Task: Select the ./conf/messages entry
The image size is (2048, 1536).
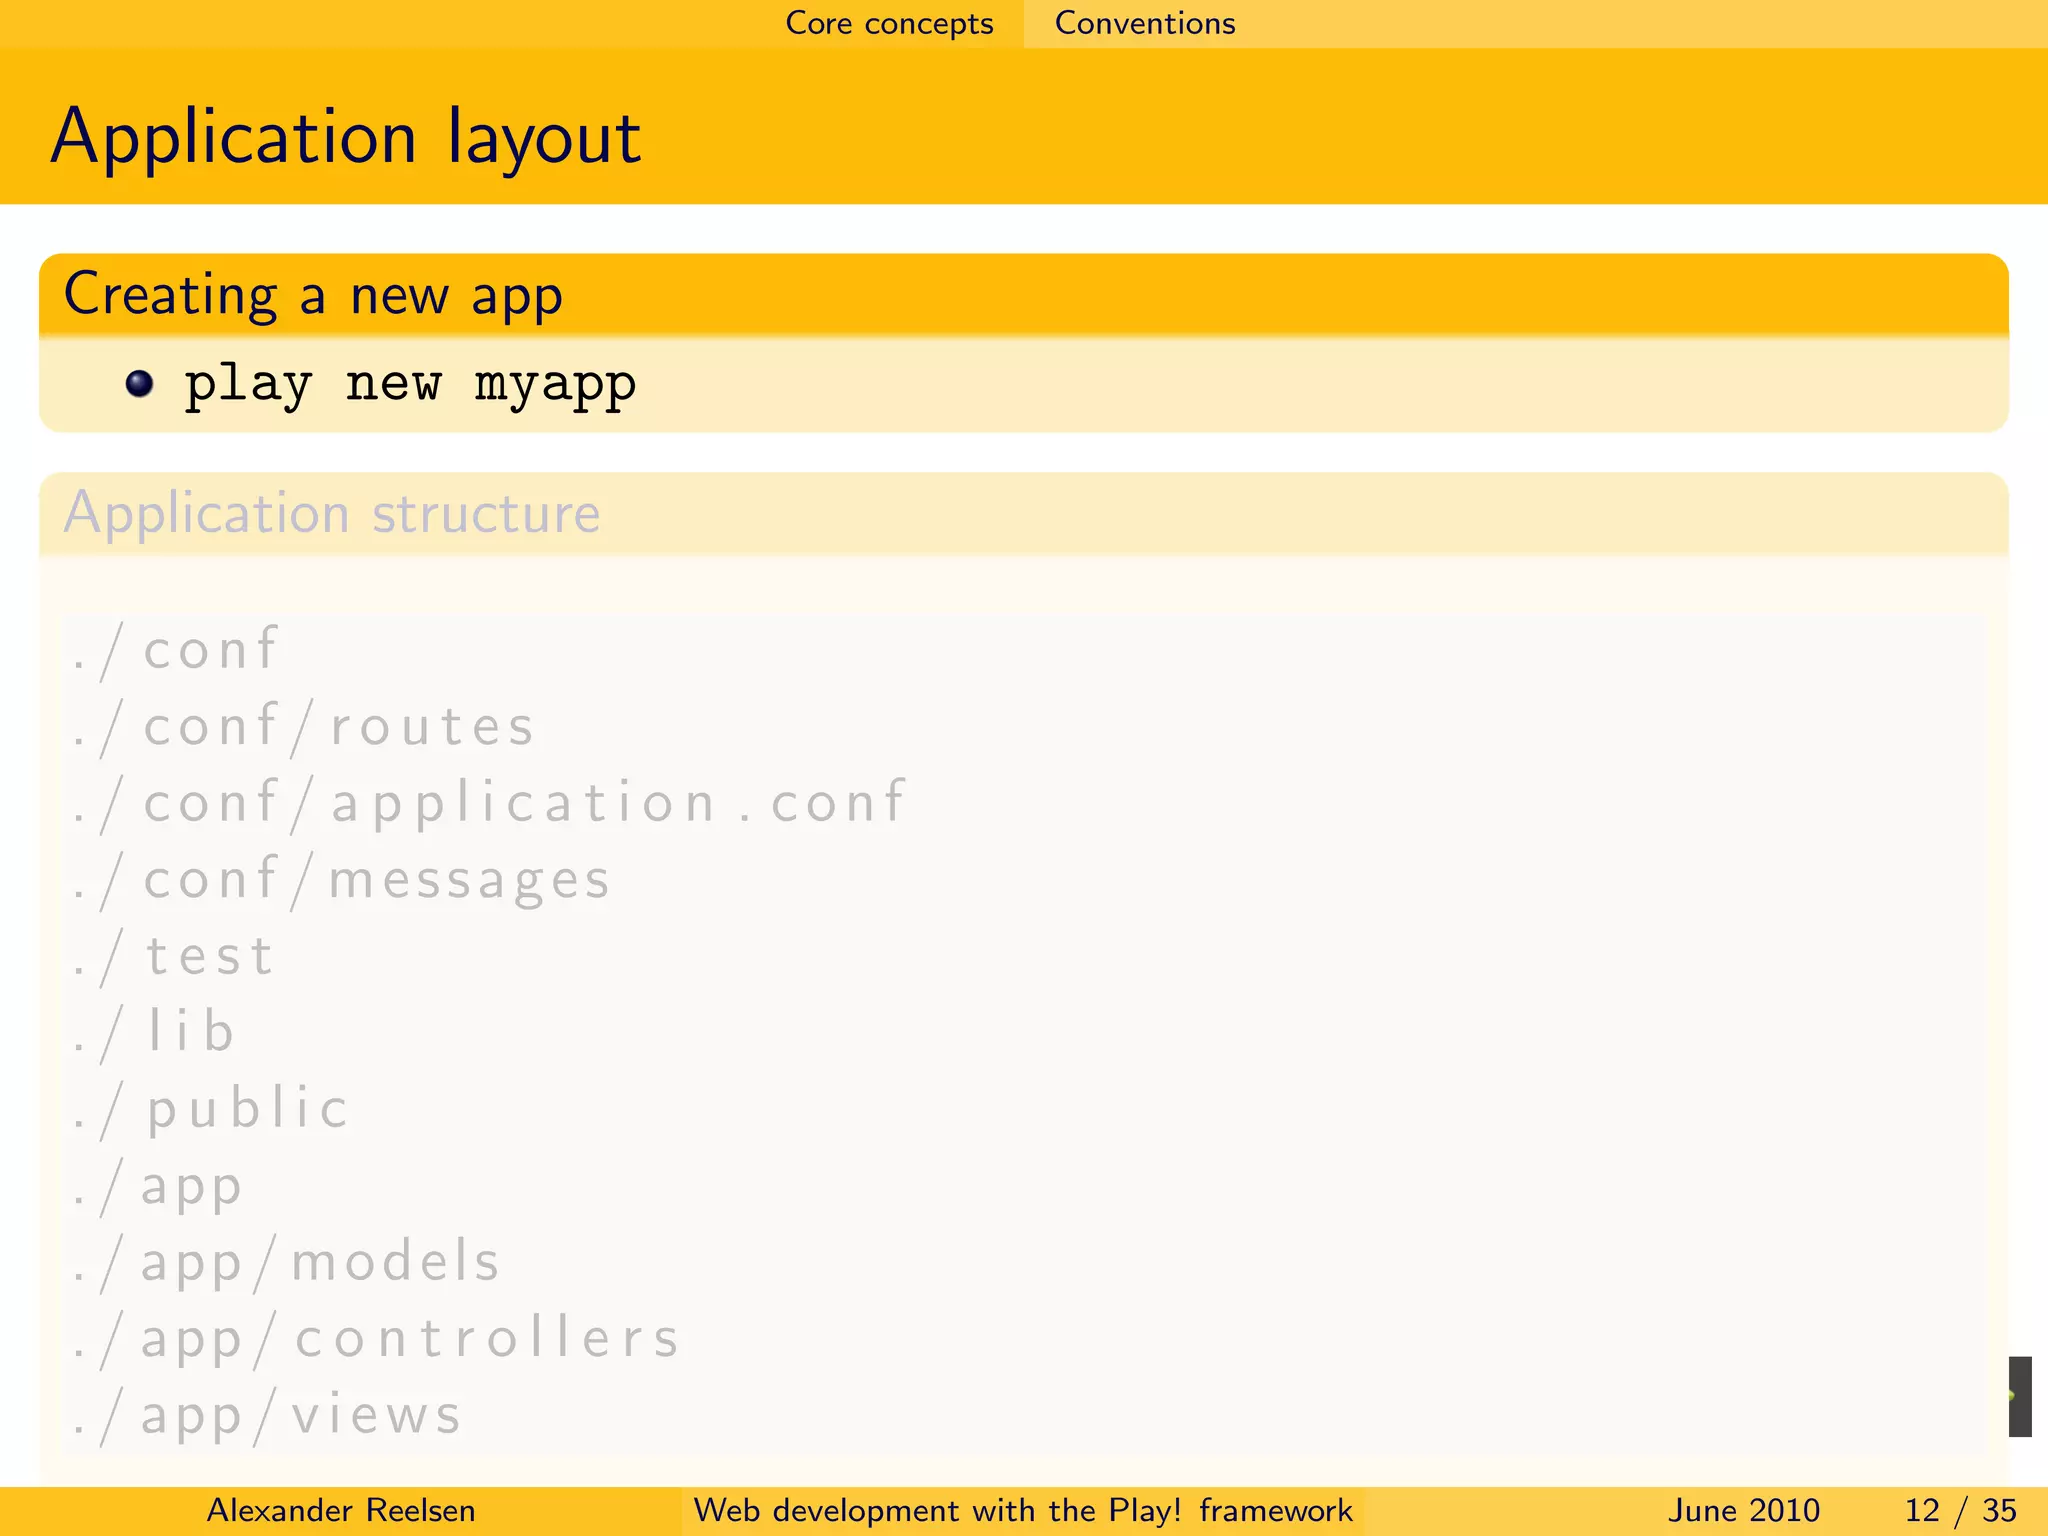Action: click(x=342, y=881)
